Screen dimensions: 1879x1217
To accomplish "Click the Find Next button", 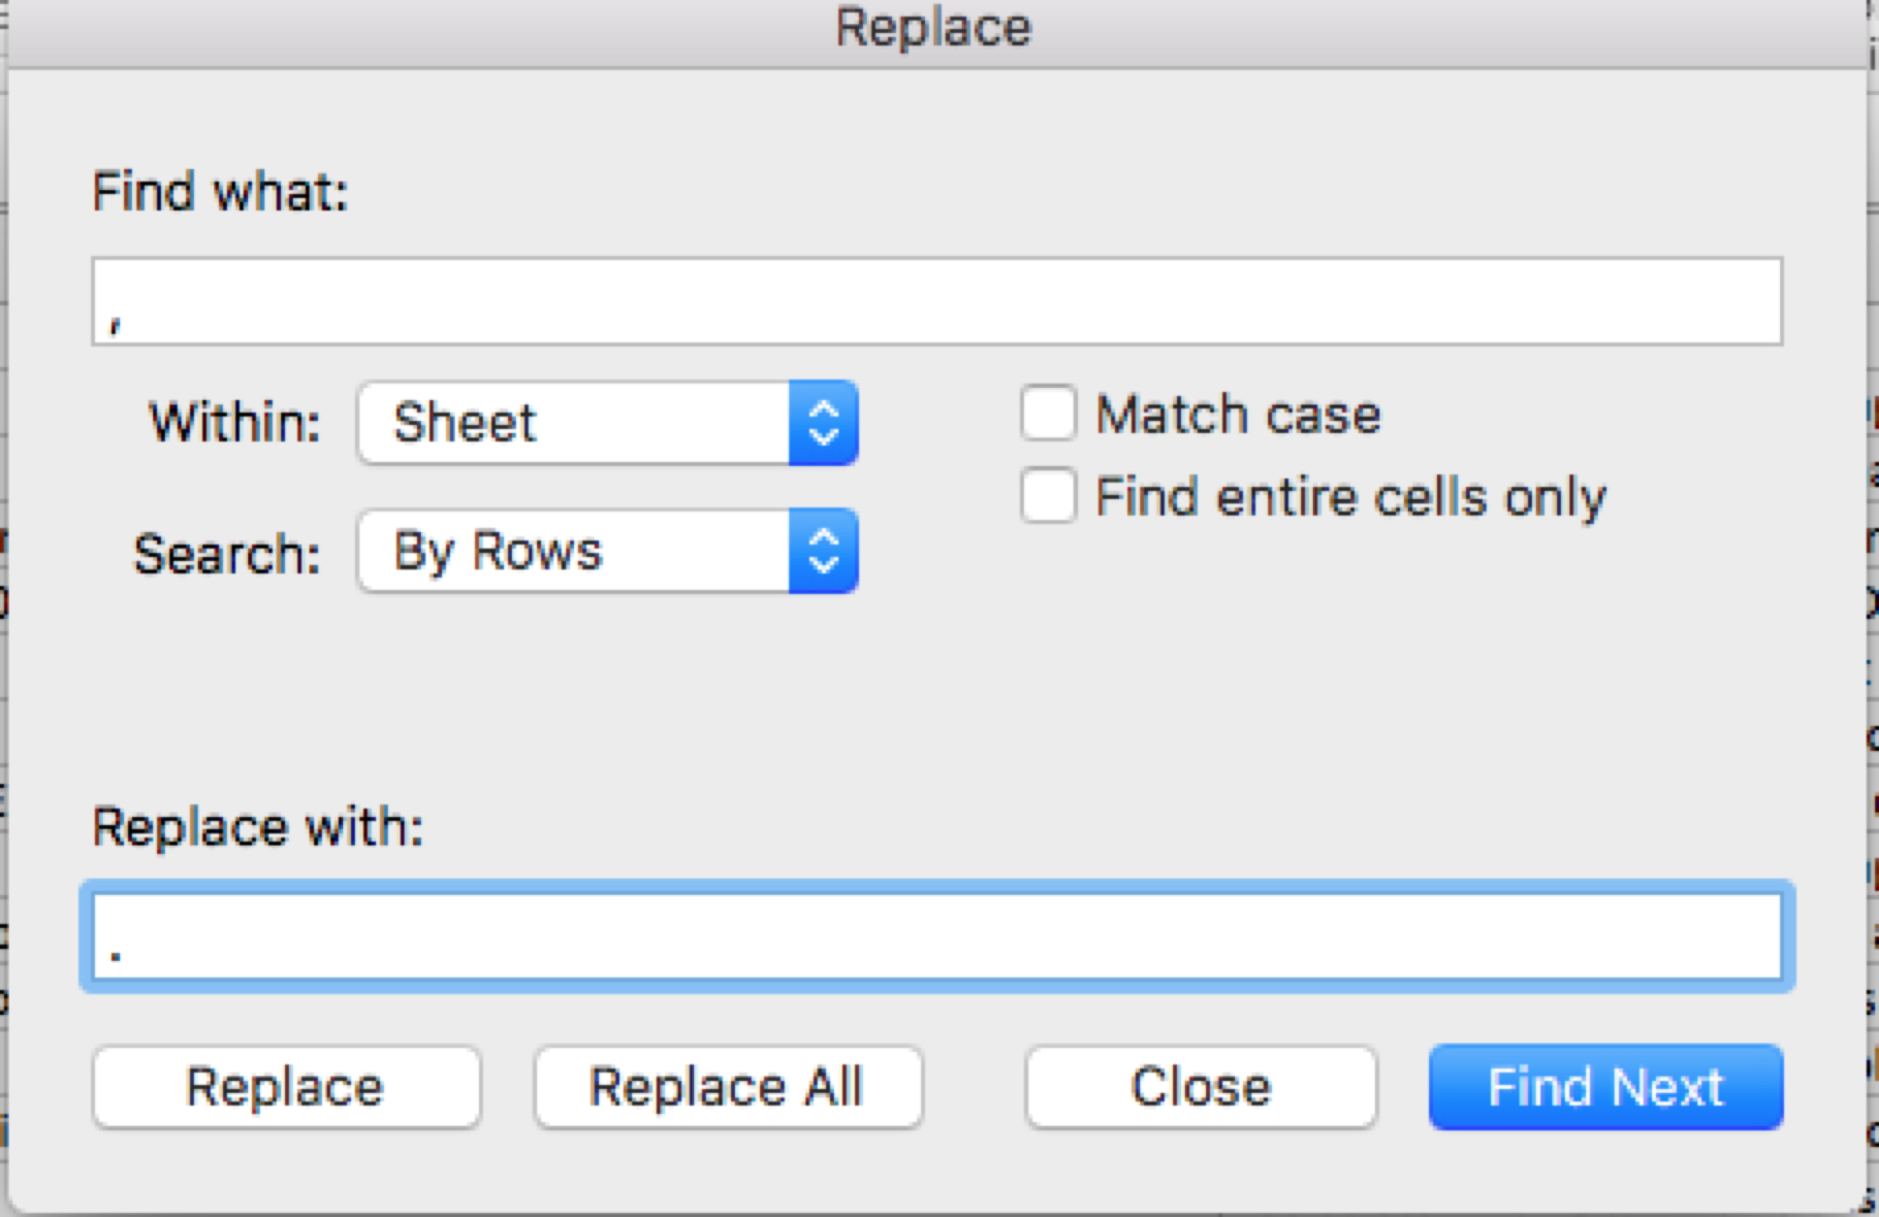I will [1605, 1087].
